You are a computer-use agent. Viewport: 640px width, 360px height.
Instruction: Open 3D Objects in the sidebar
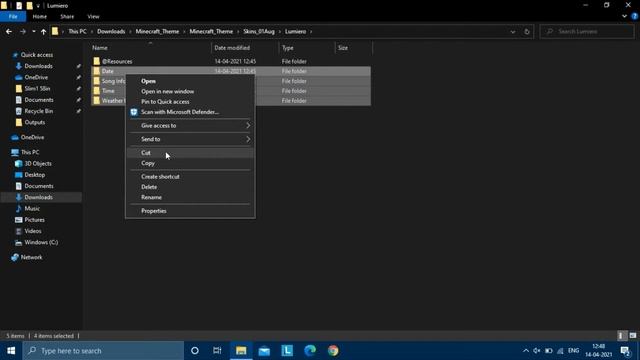[38, 164]
